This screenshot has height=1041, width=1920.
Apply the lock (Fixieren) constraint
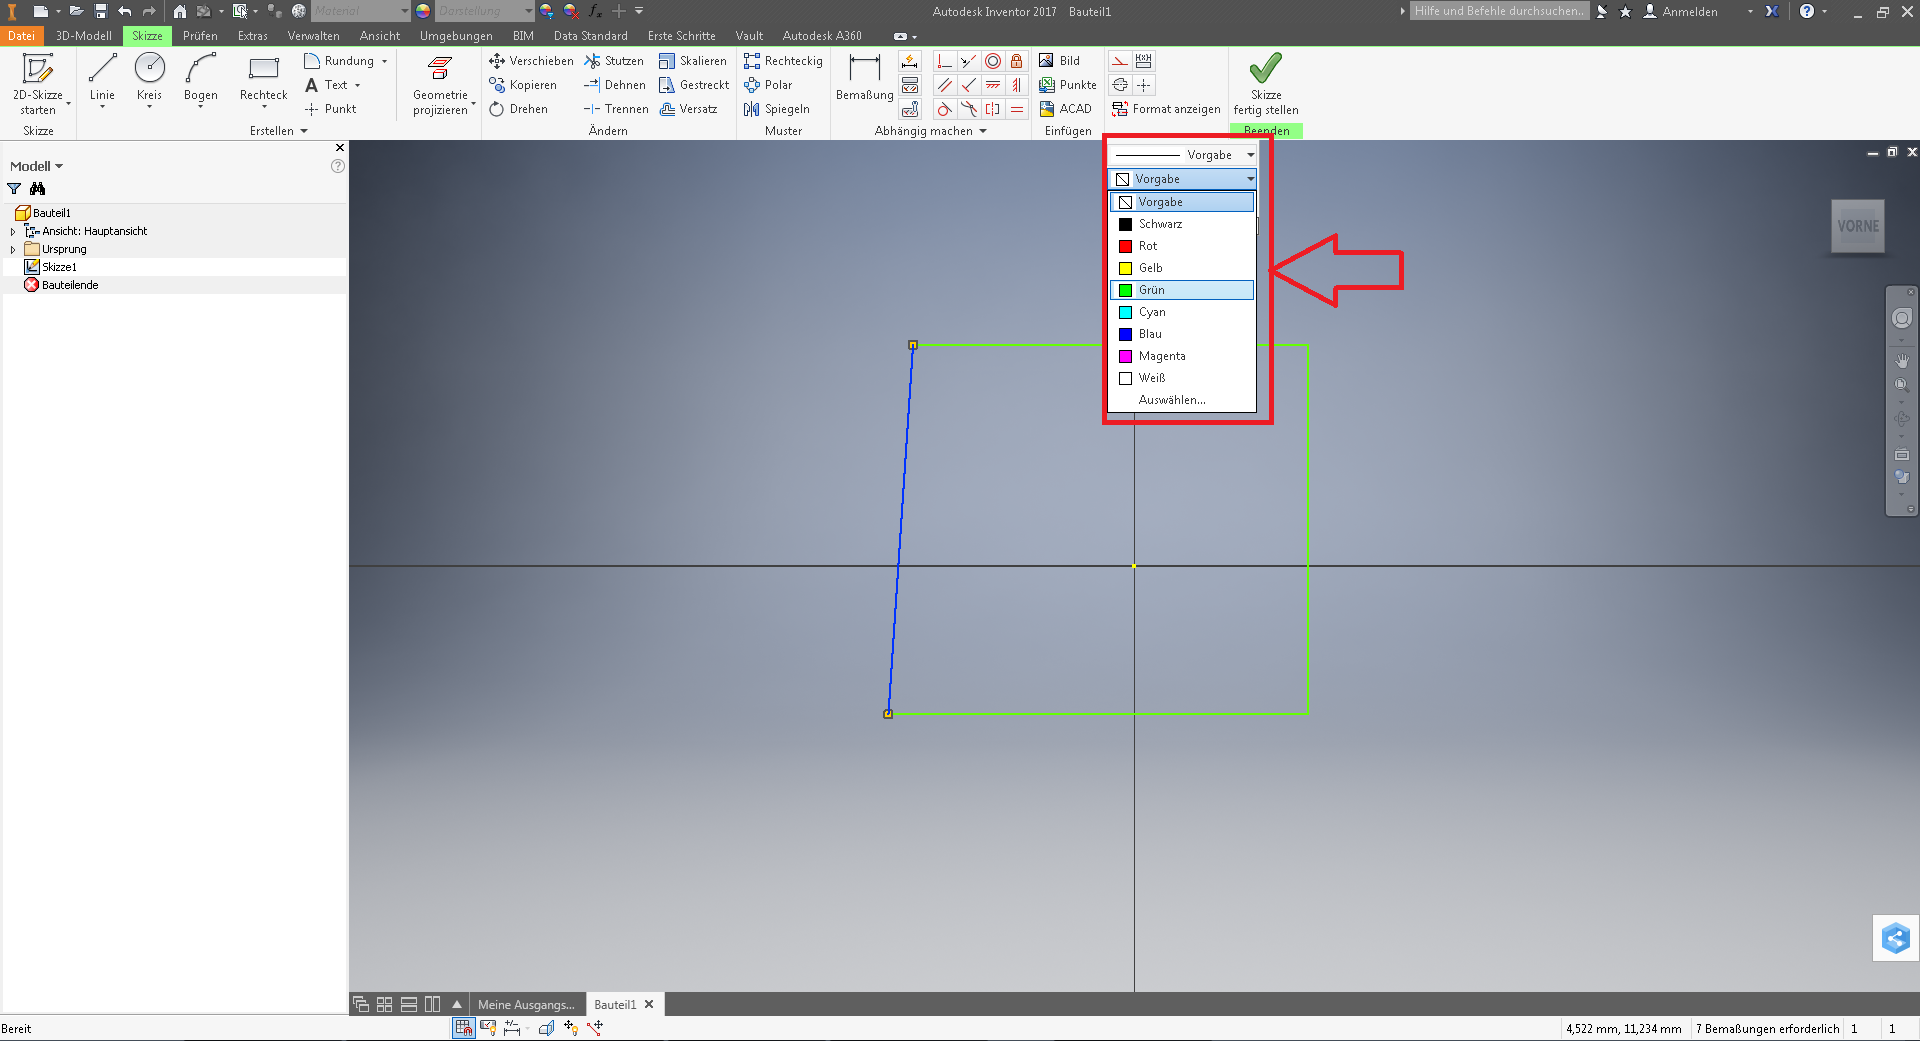tap(1017, 60)
